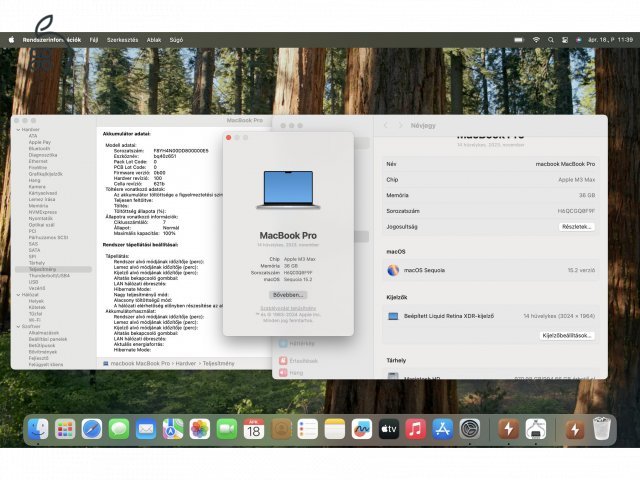This screenshot has width=640, height=480.
Task: Open the Fájl menu
Action: coord(94,40)
